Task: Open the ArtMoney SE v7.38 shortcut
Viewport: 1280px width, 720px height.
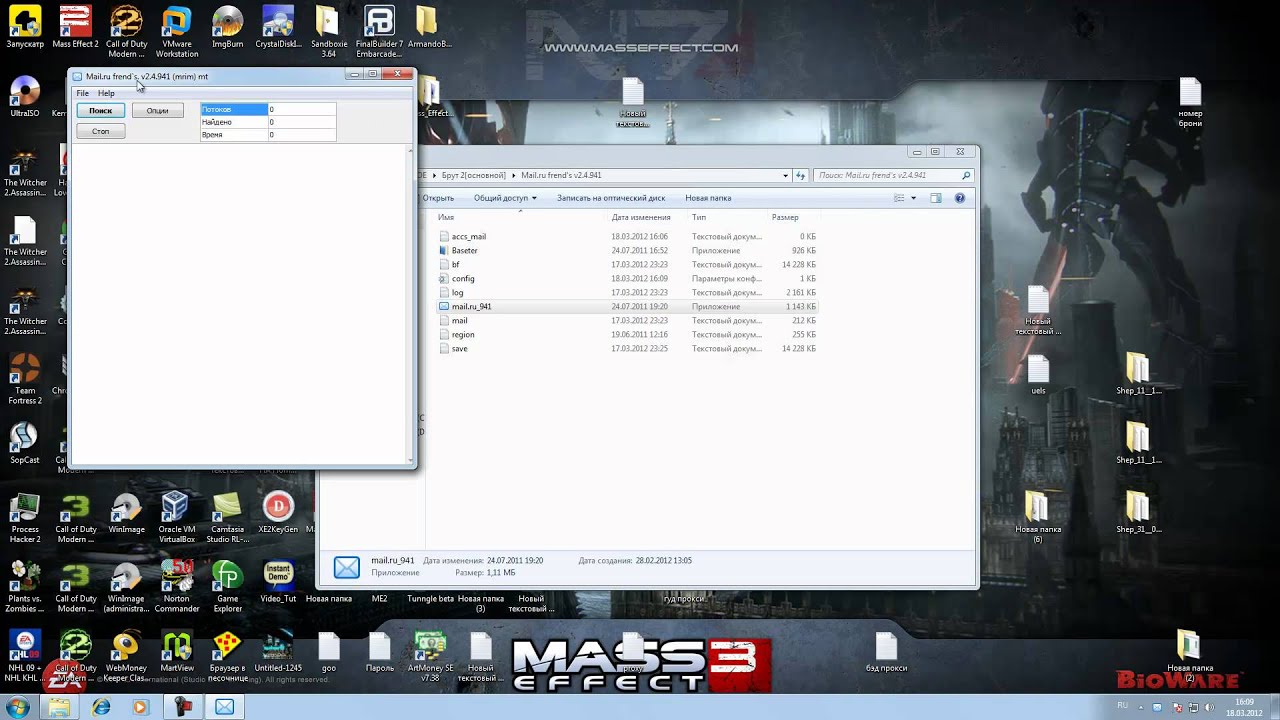Action: [430, 656]
